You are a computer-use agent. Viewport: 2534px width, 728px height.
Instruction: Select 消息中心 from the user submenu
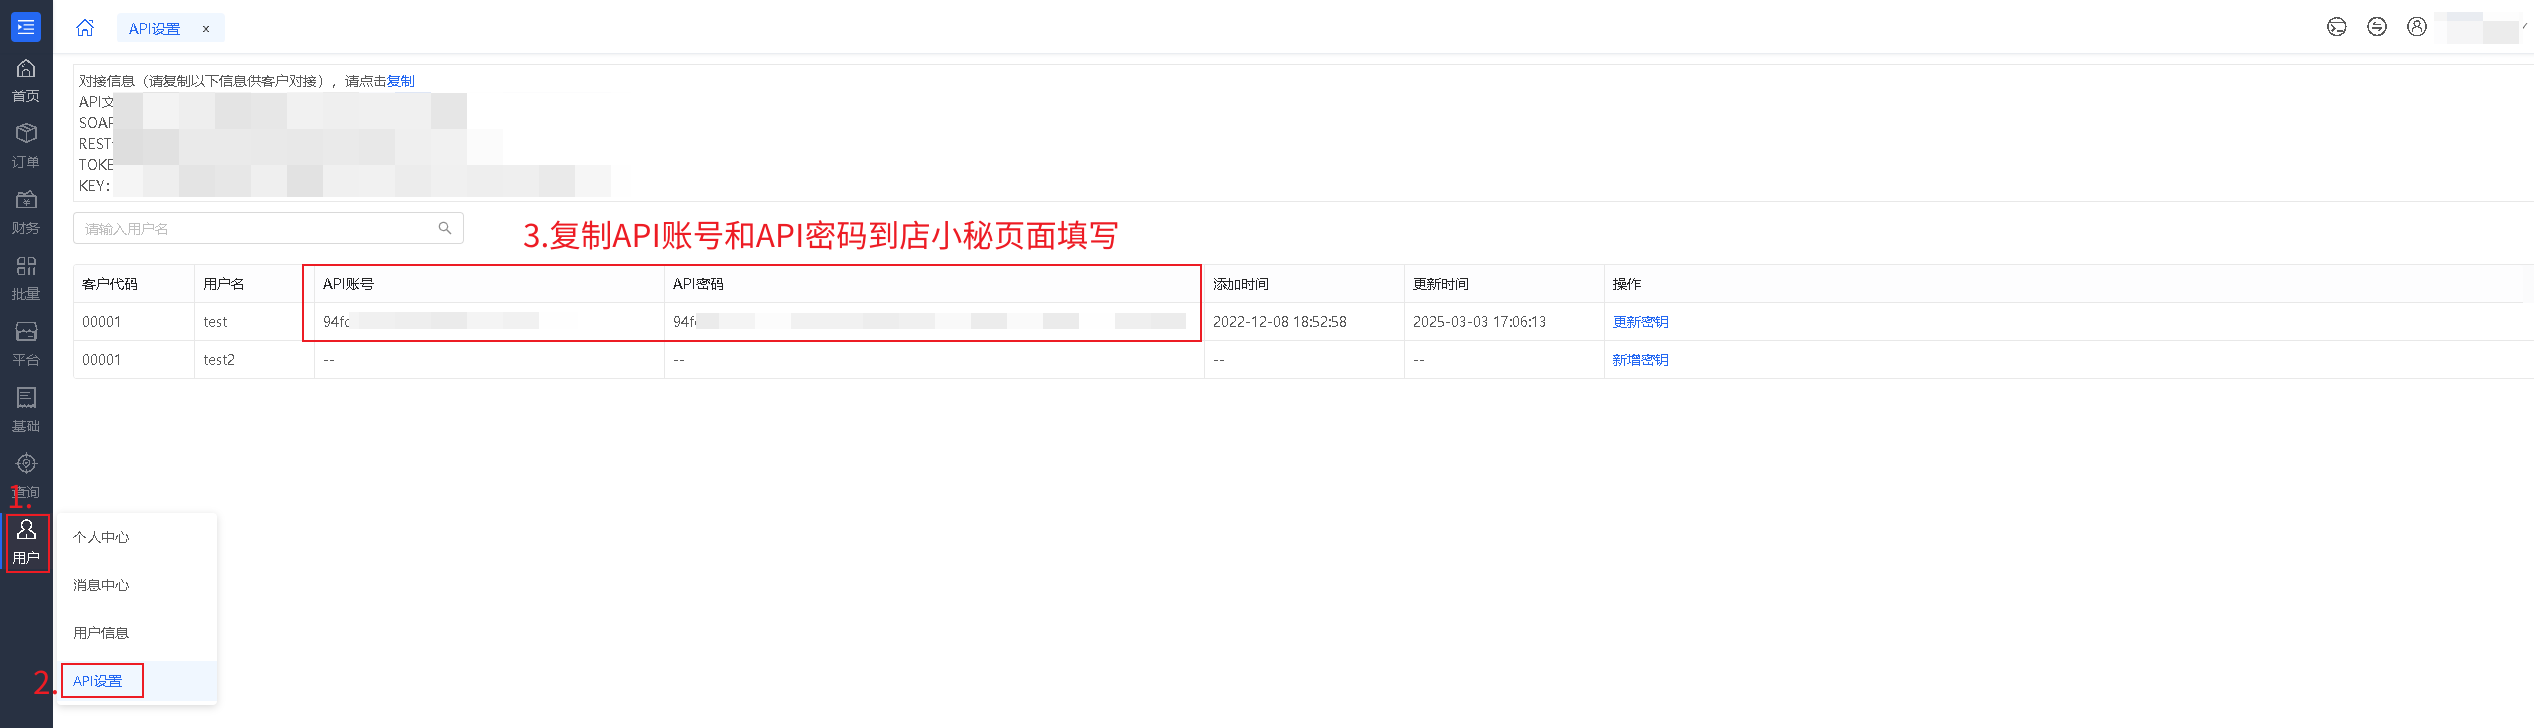pos(101,585)
